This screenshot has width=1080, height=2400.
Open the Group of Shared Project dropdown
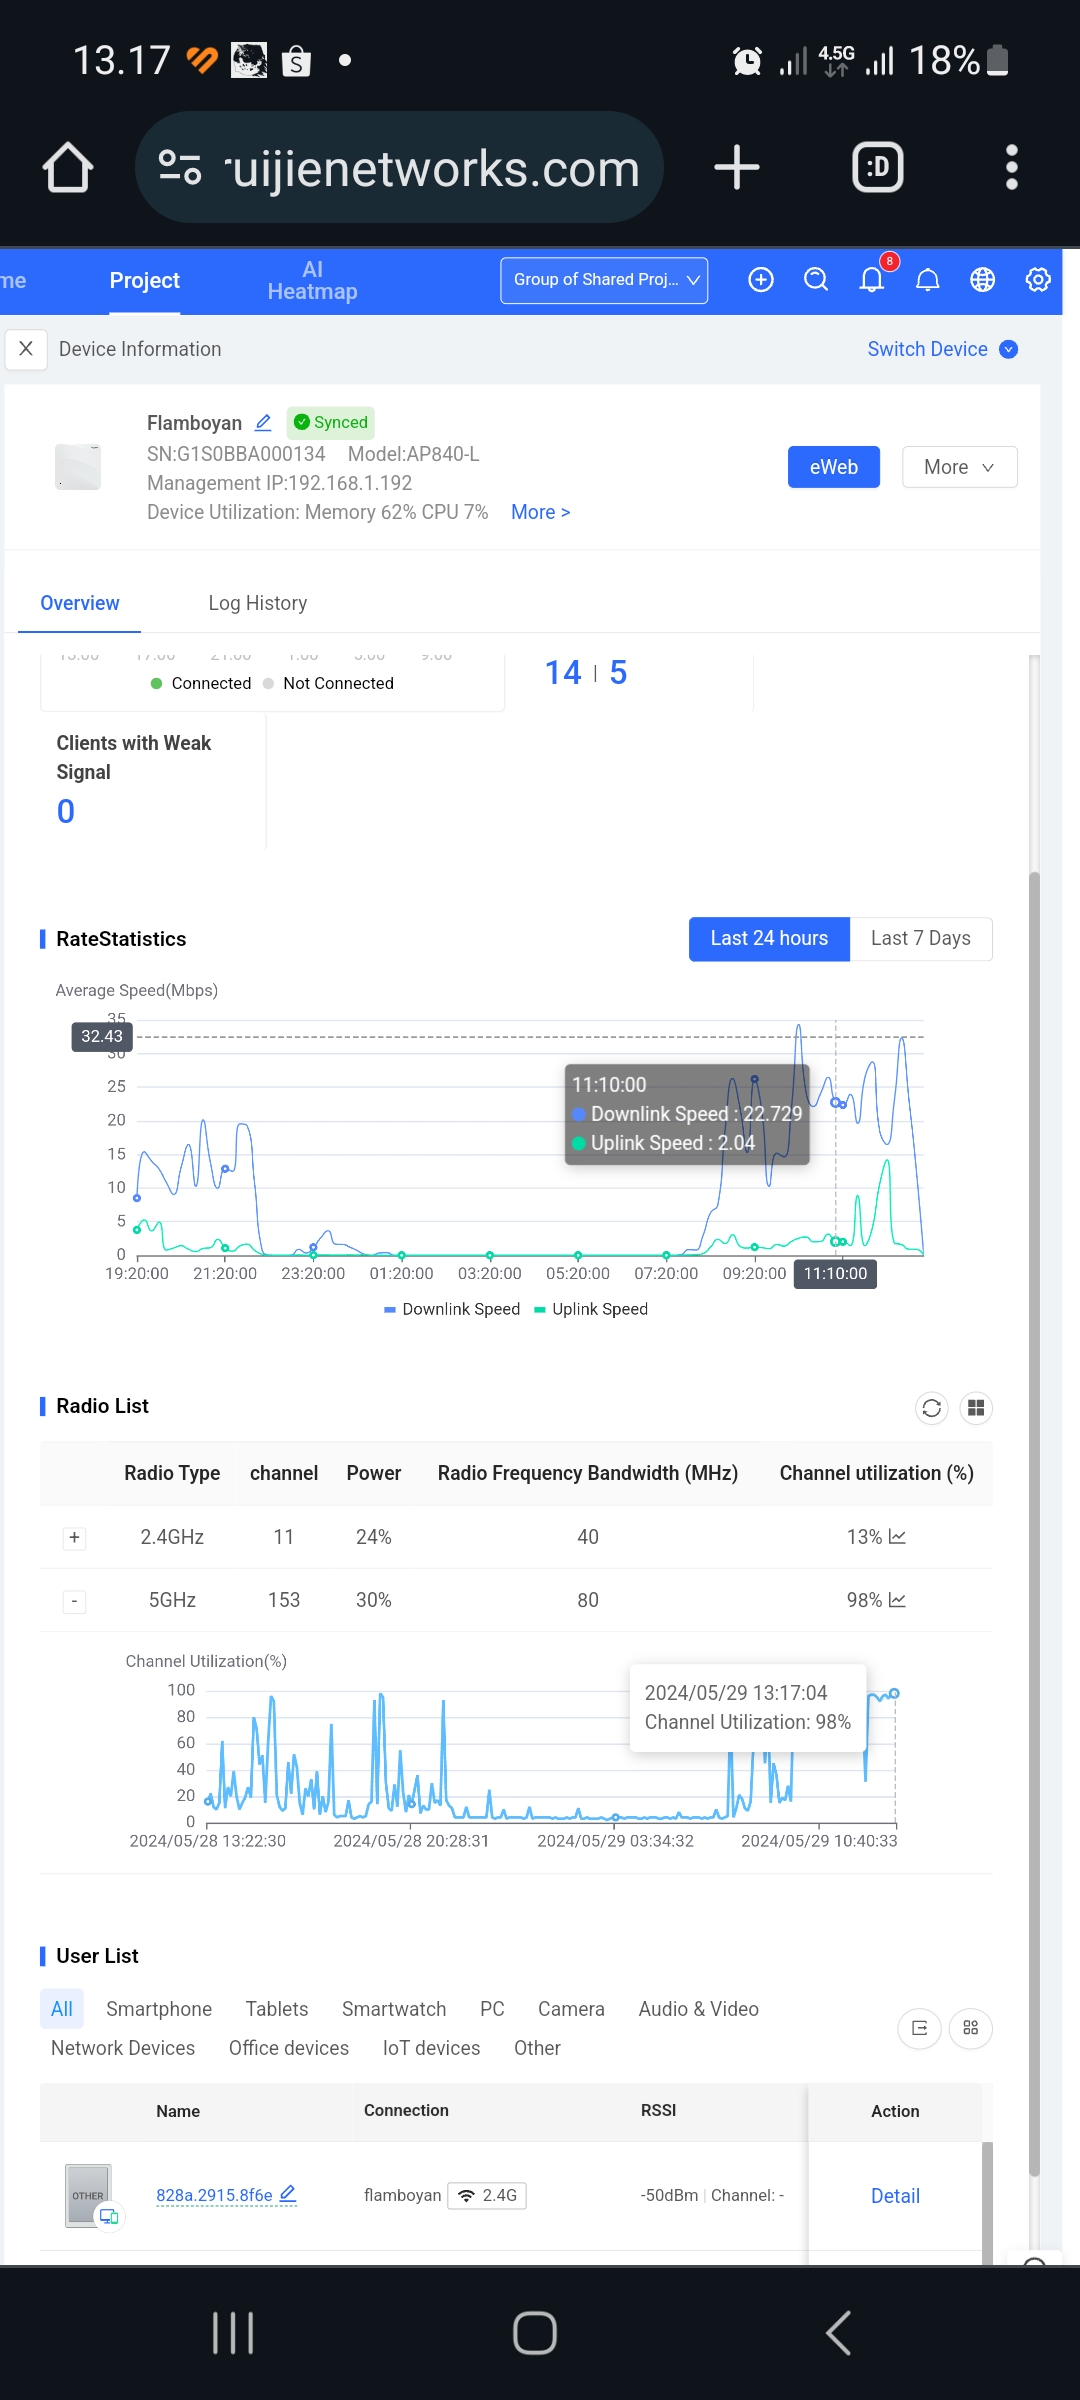pos(604,280)
